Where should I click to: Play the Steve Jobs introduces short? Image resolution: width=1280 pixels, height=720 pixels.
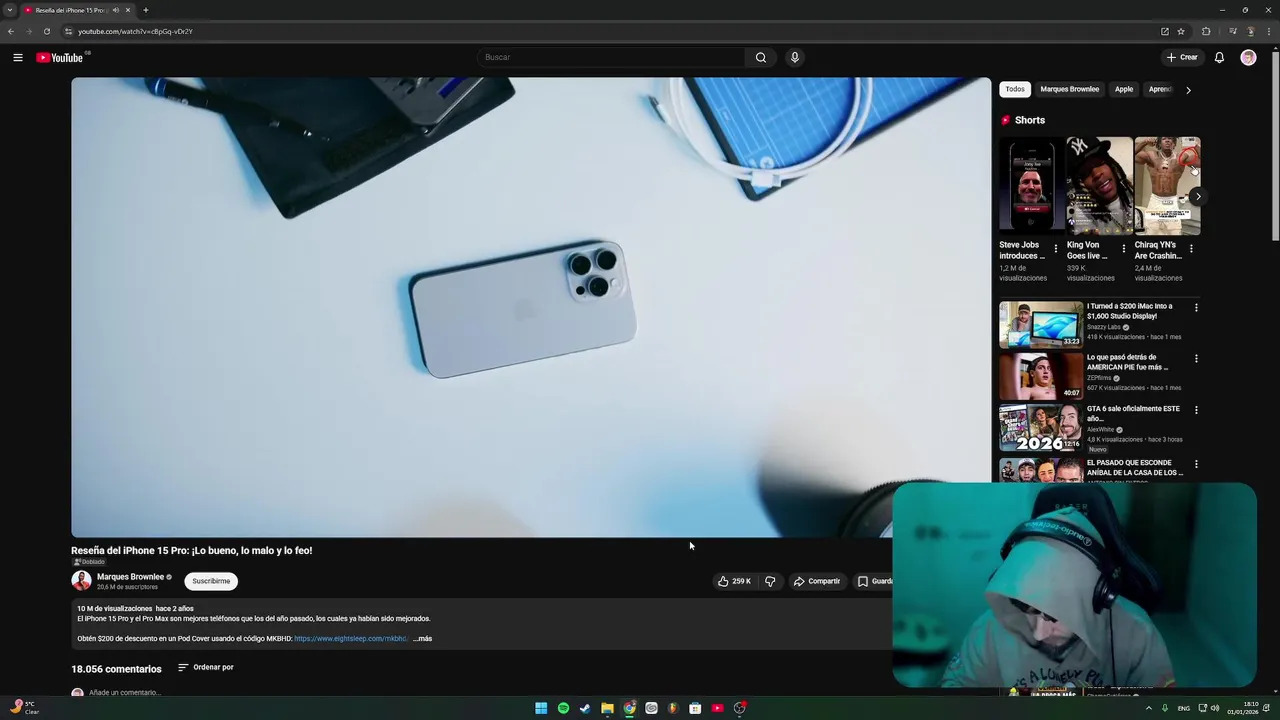(x=1031, y=186)
